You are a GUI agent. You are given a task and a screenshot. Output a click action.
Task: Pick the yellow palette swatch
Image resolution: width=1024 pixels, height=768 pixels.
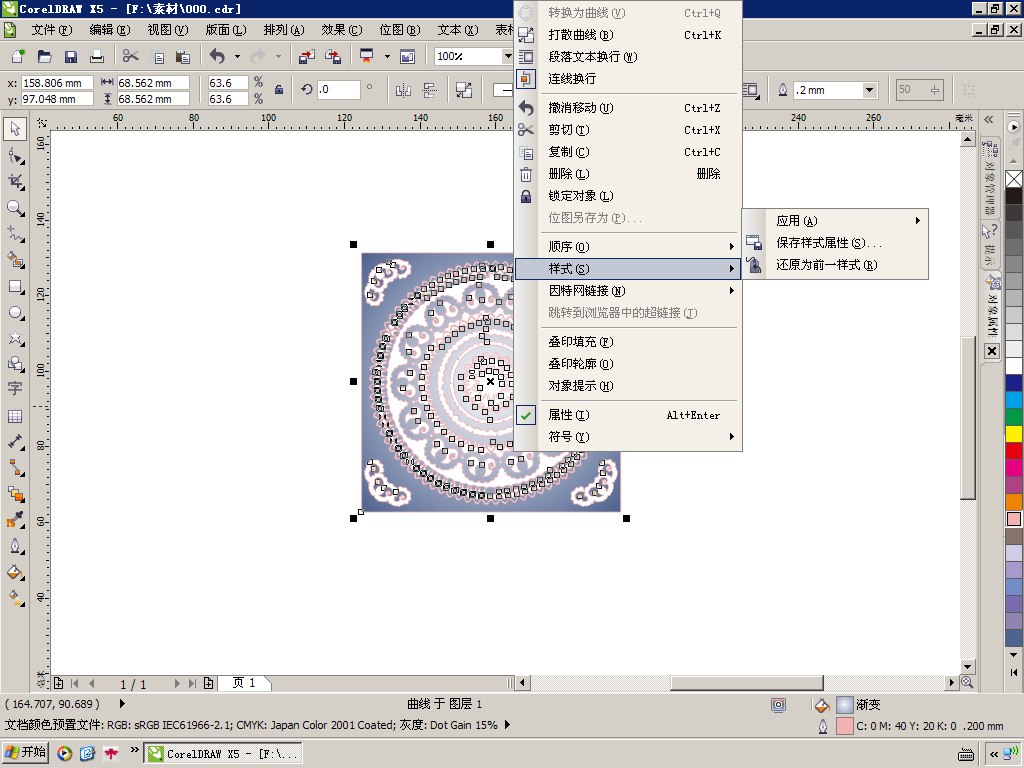1014,434
